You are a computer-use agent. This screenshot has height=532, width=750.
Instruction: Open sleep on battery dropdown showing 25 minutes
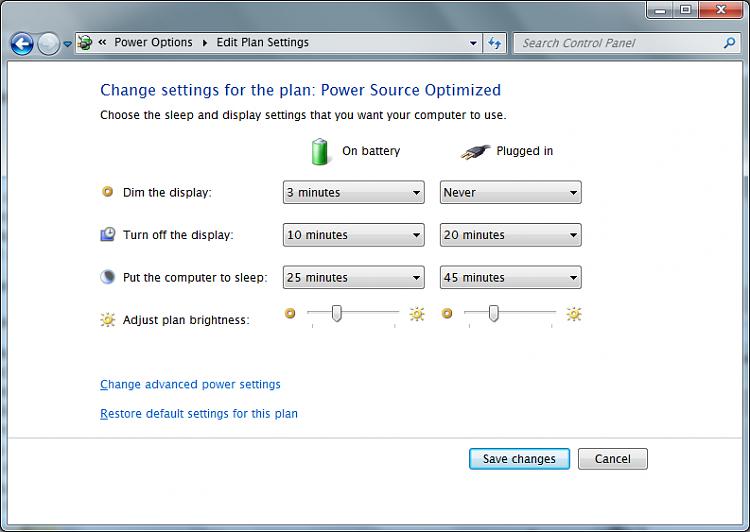point(353,277)
